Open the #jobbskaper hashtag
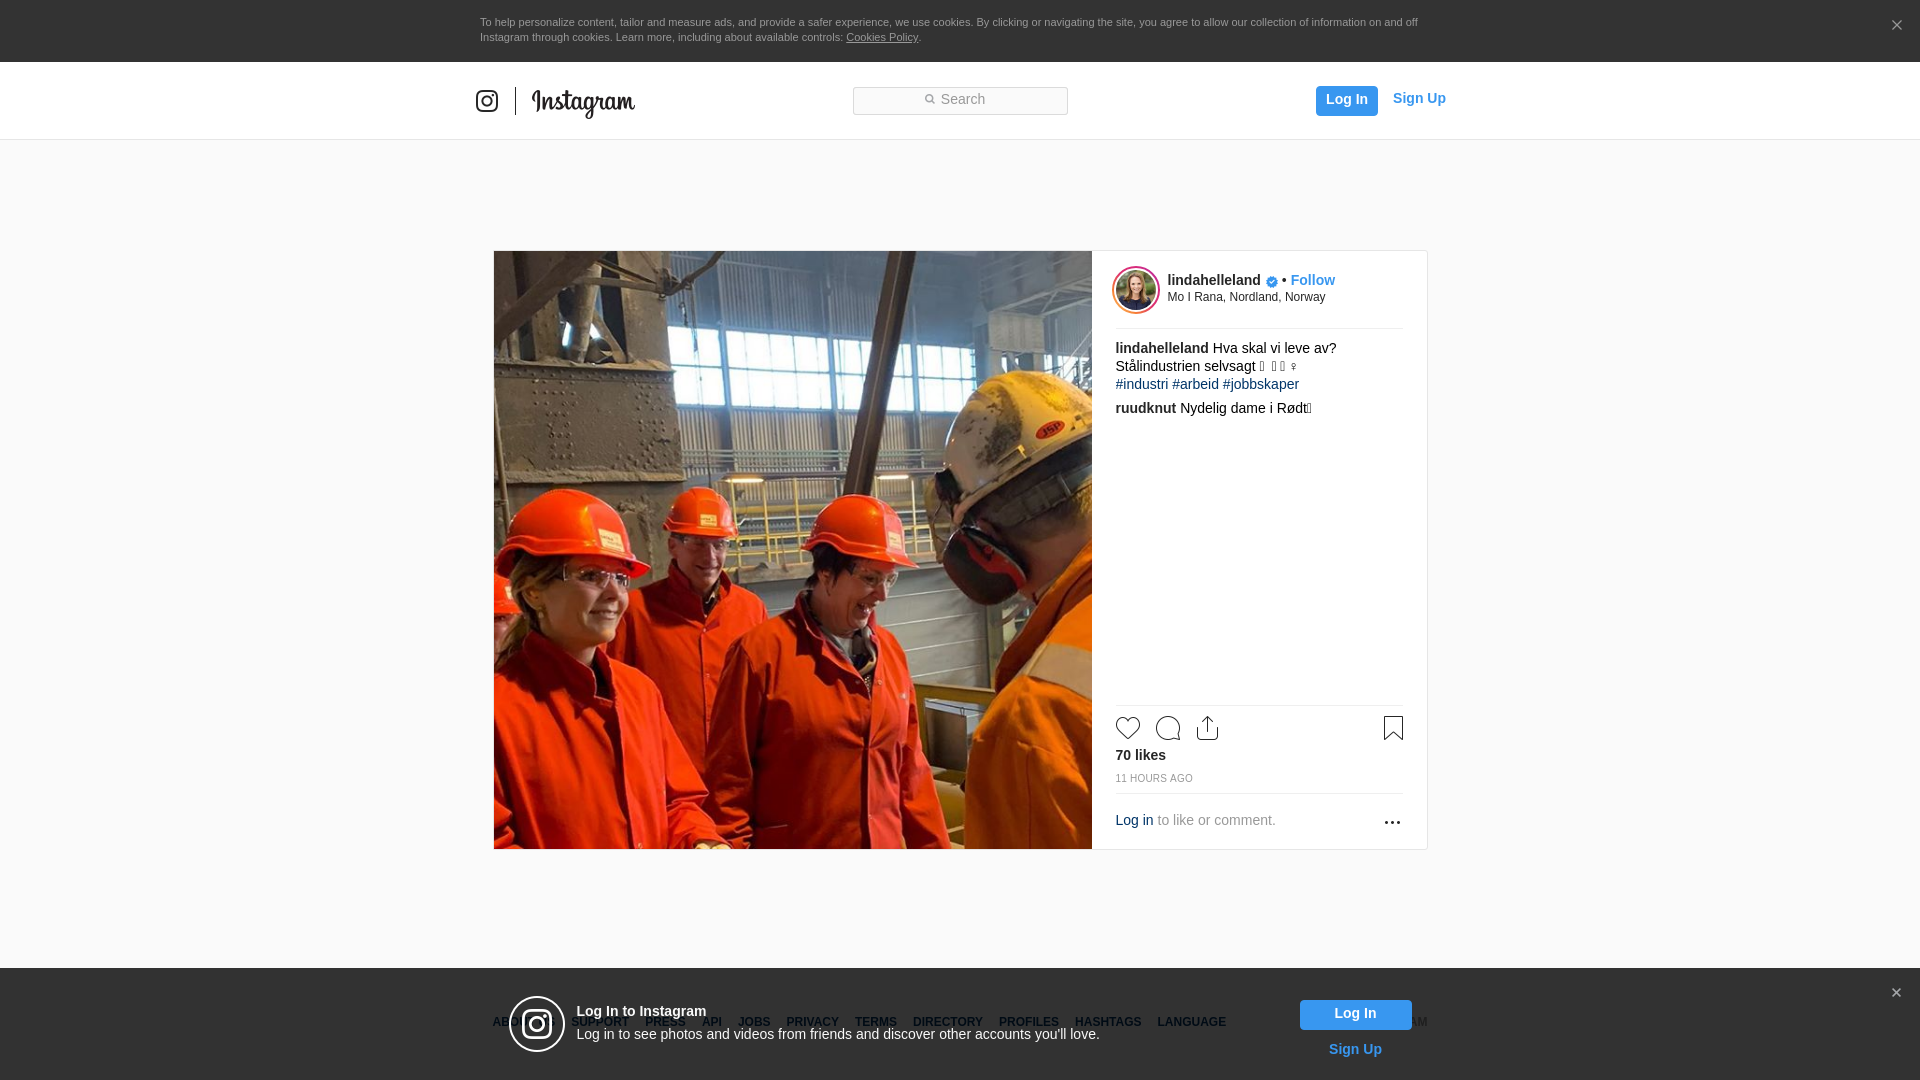 click(1260, 384)
